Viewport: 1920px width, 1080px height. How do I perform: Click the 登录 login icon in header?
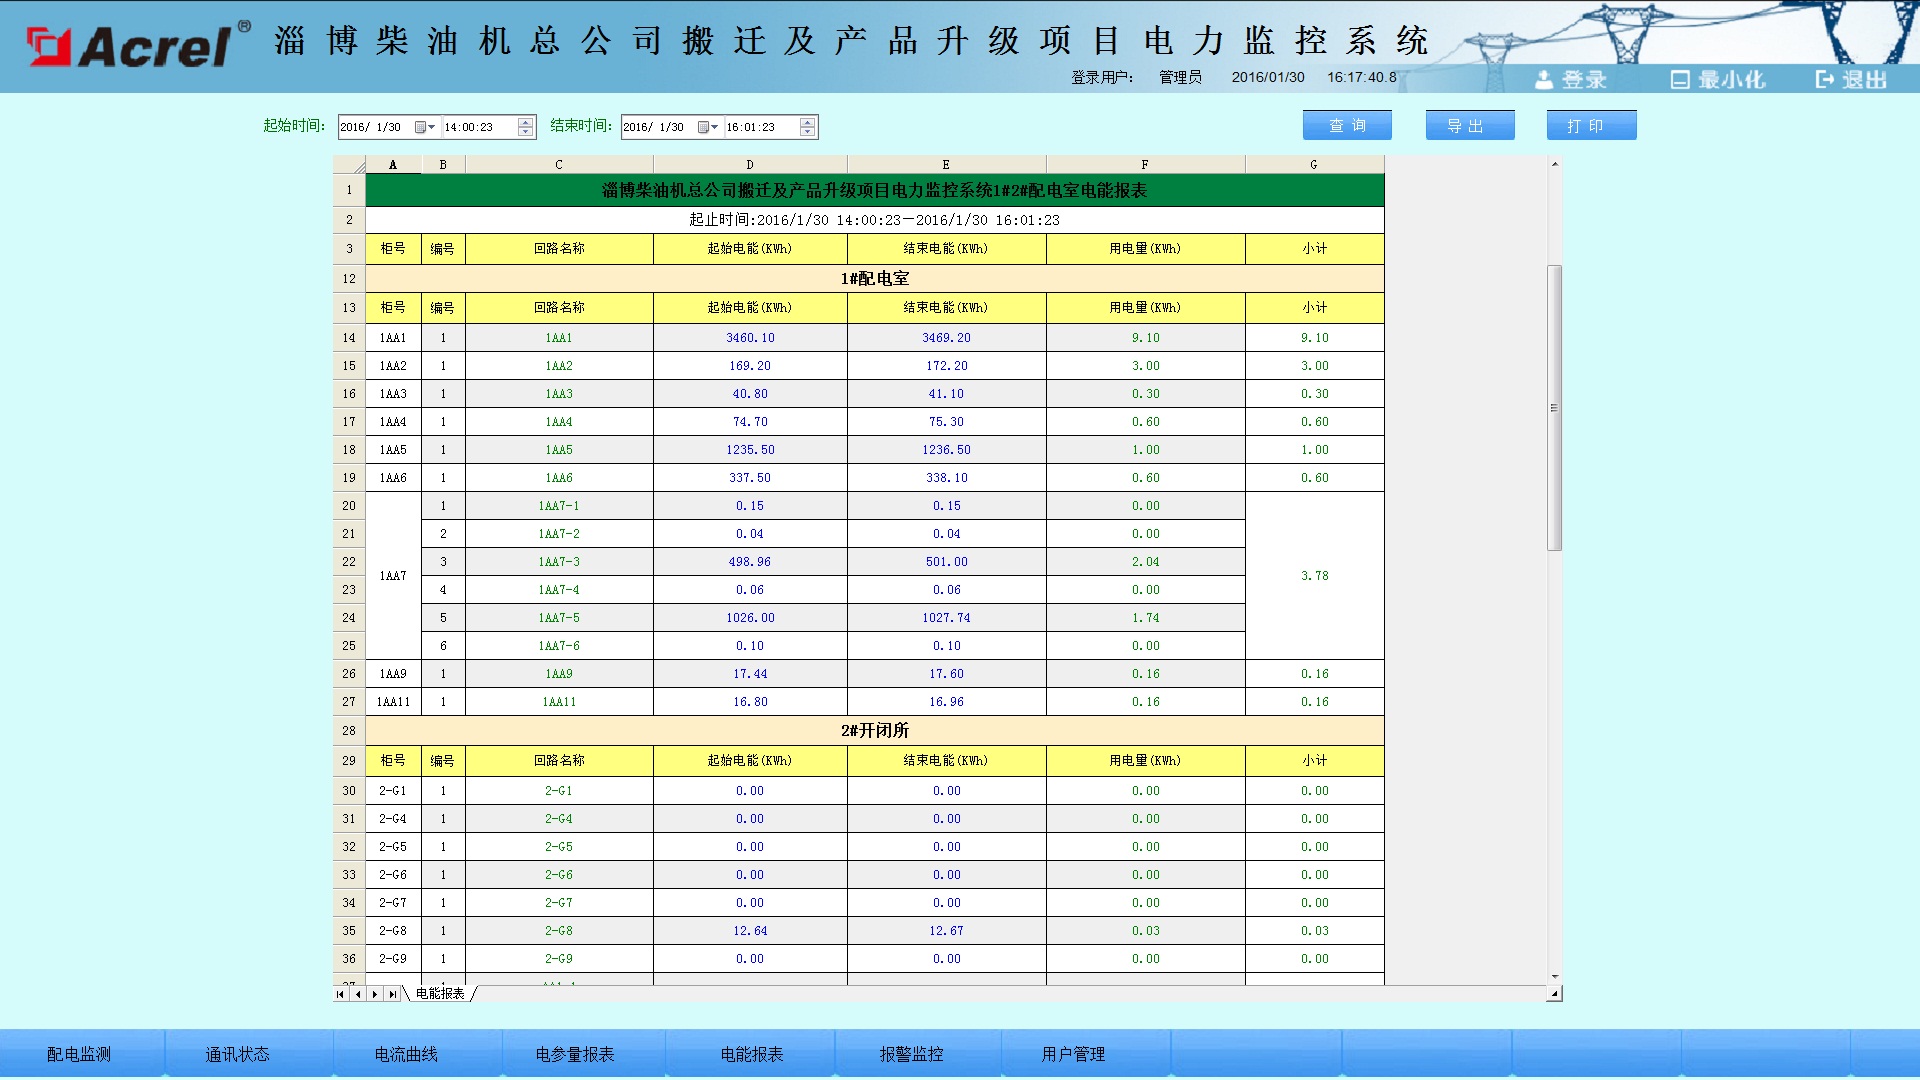point(1545,80)
